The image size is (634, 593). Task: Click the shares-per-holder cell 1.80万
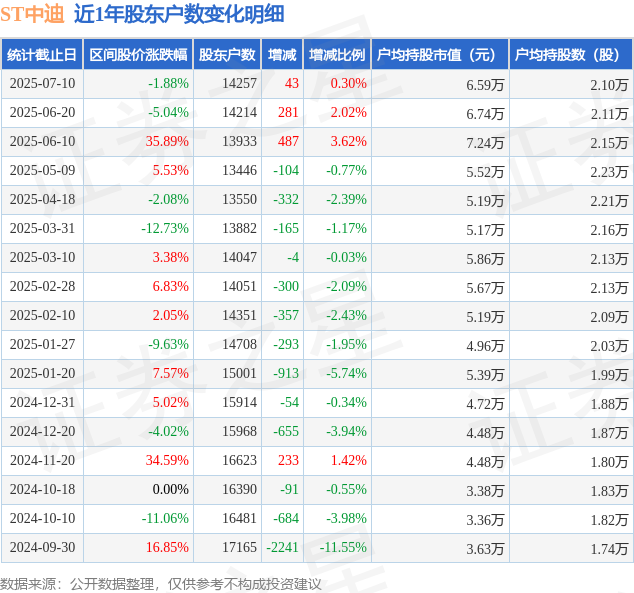point(609,462)
